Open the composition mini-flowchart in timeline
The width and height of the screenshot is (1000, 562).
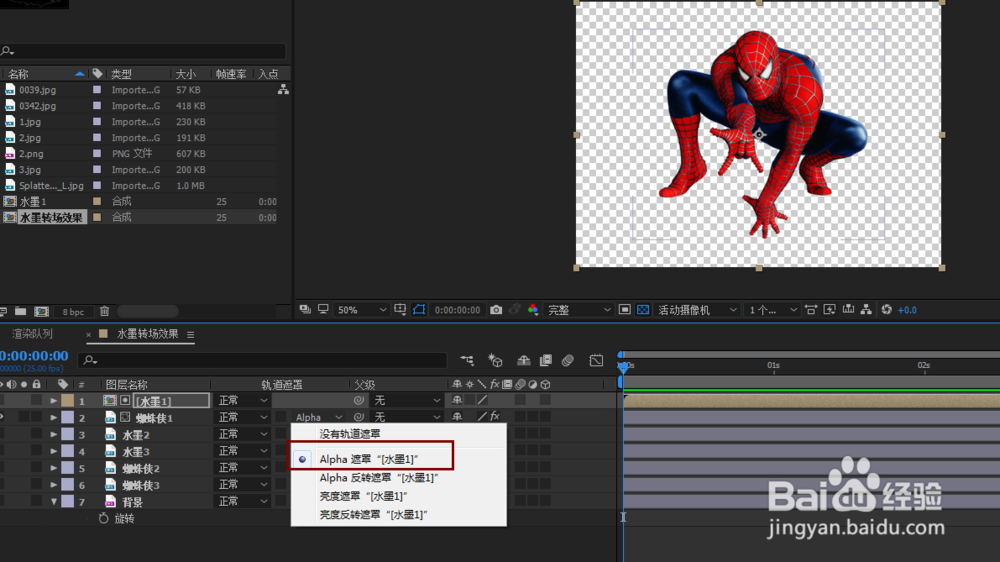(x=467, y=360)
